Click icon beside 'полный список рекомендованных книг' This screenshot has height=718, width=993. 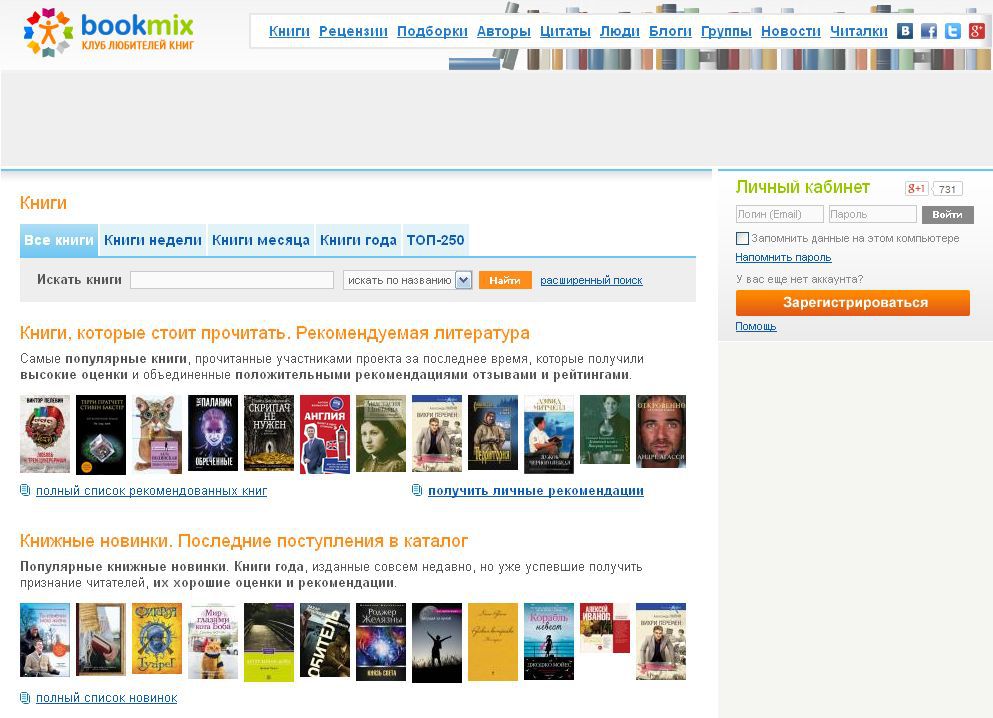pos(25,490)
